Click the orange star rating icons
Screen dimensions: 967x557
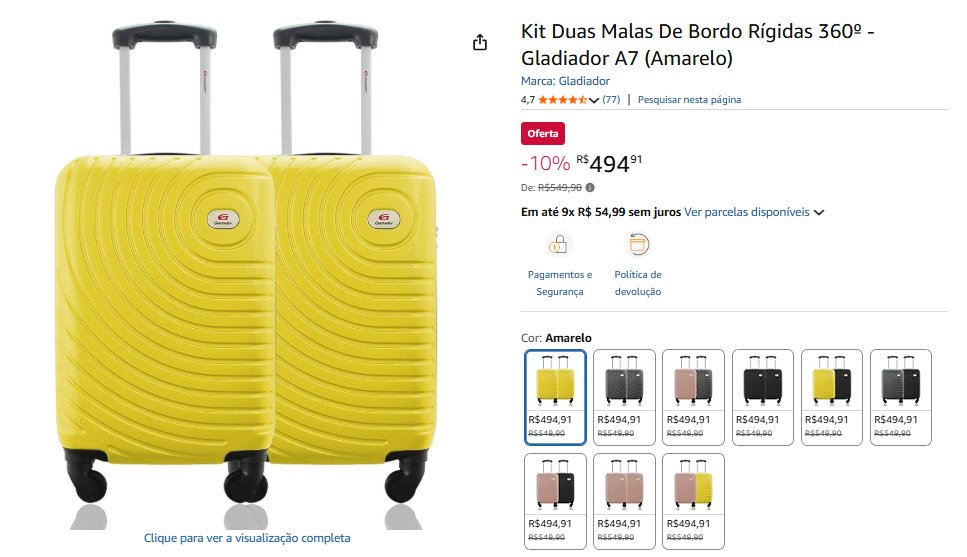(x=563, y=100)
